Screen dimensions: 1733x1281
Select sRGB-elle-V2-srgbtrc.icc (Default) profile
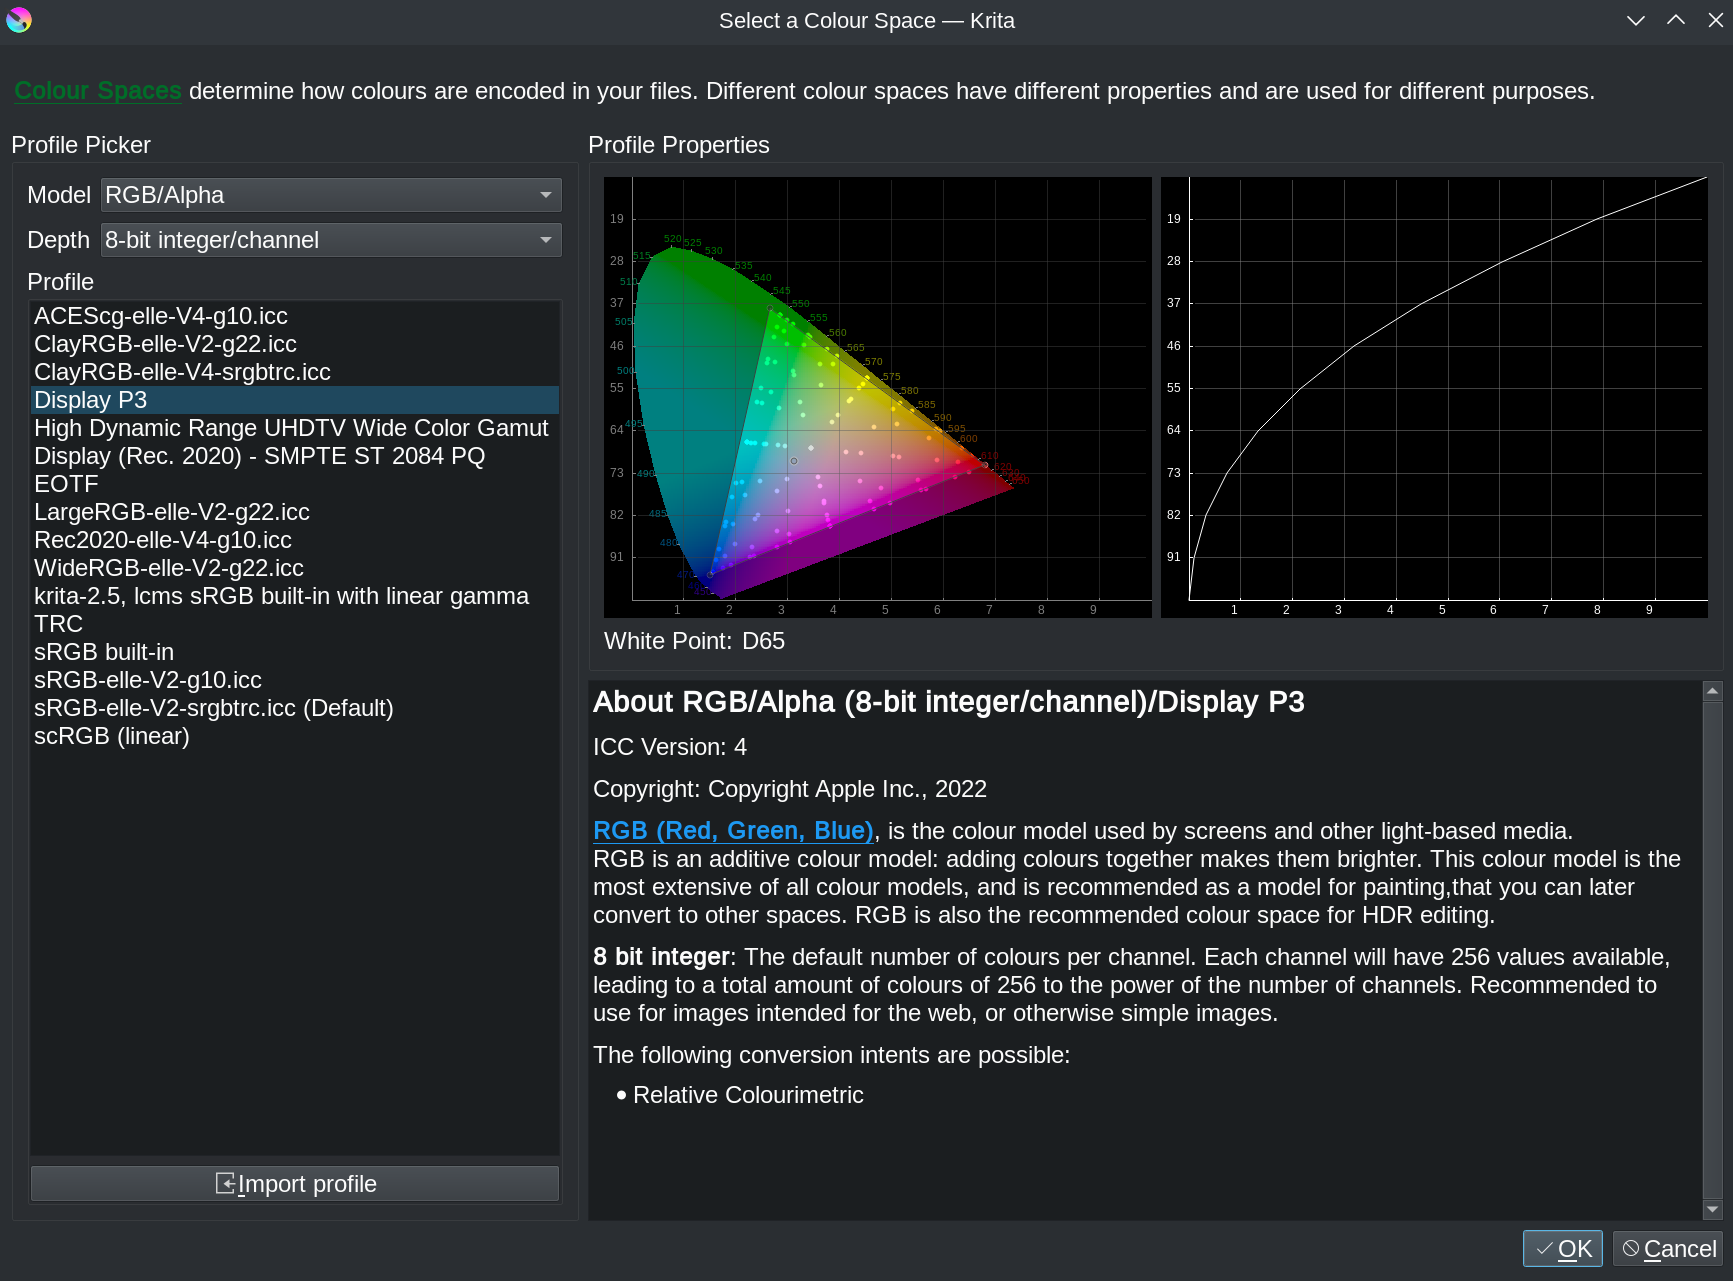pyautogui.click(x=295, y=708)
